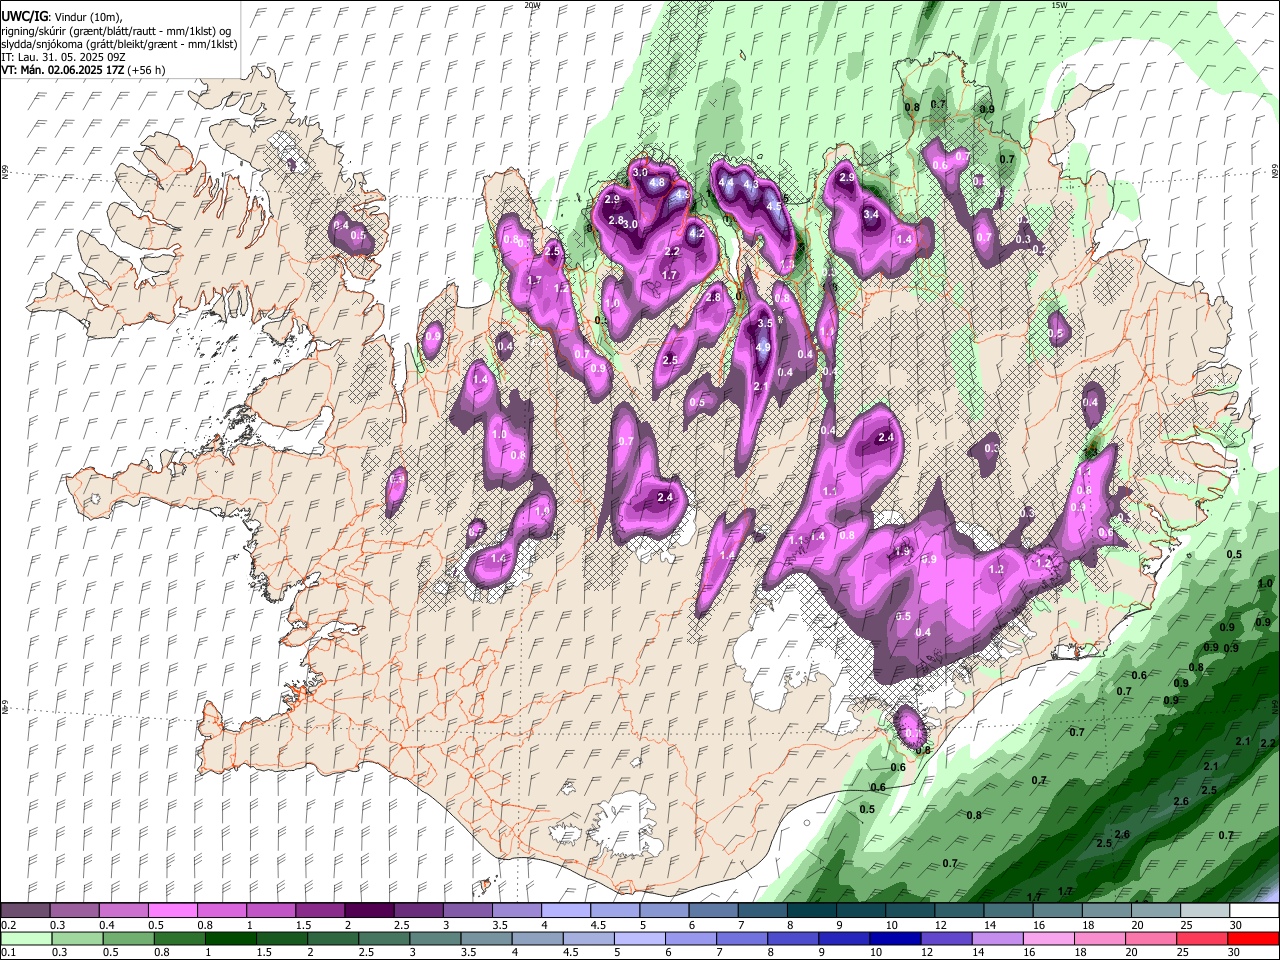1280x960 pixels.
Task: Pick the bright red 30 swatch, bottom legend row
Action: pos(1252,939)
